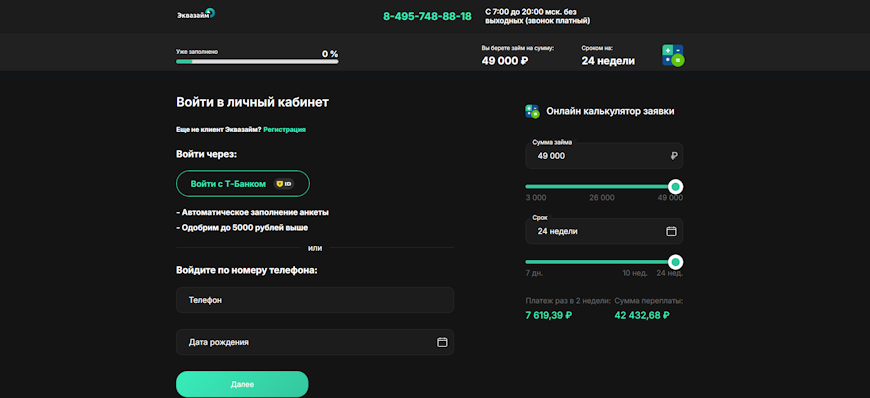
Task: Click the Сумма переплаты label
Action: point(649,301)
